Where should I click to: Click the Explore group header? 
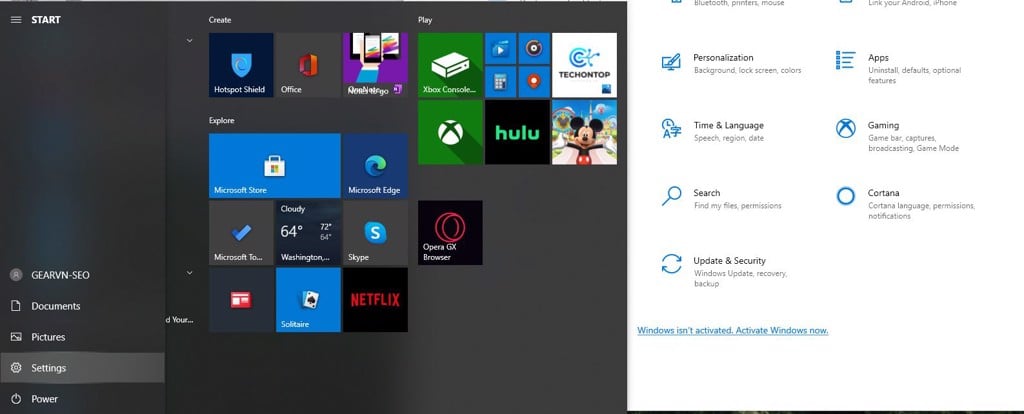click(221, 120)
